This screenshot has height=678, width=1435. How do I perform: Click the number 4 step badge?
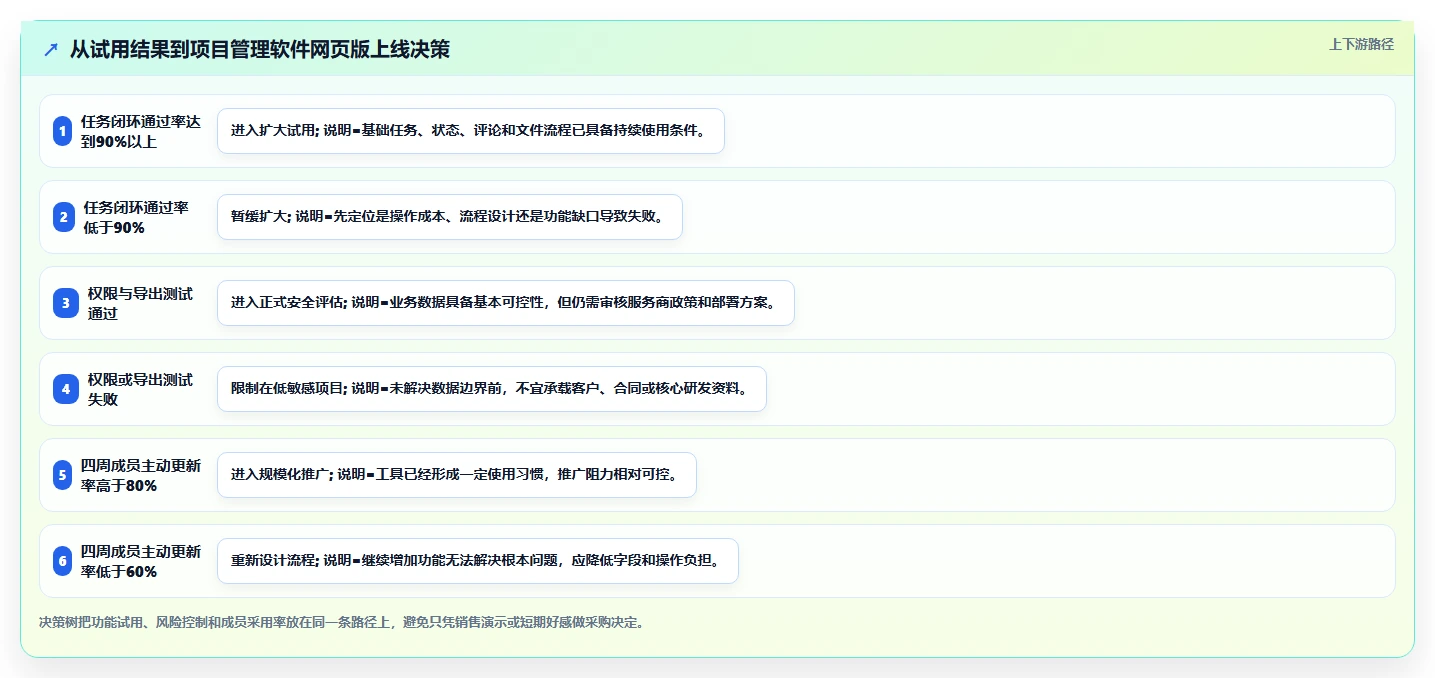66,389
